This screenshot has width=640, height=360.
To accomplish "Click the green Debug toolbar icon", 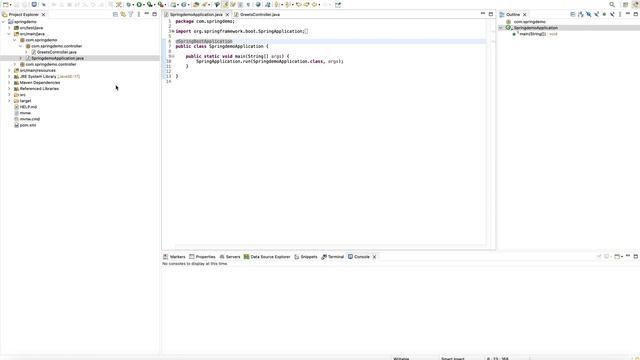I will pyautogui.click(x=129, y=4).
